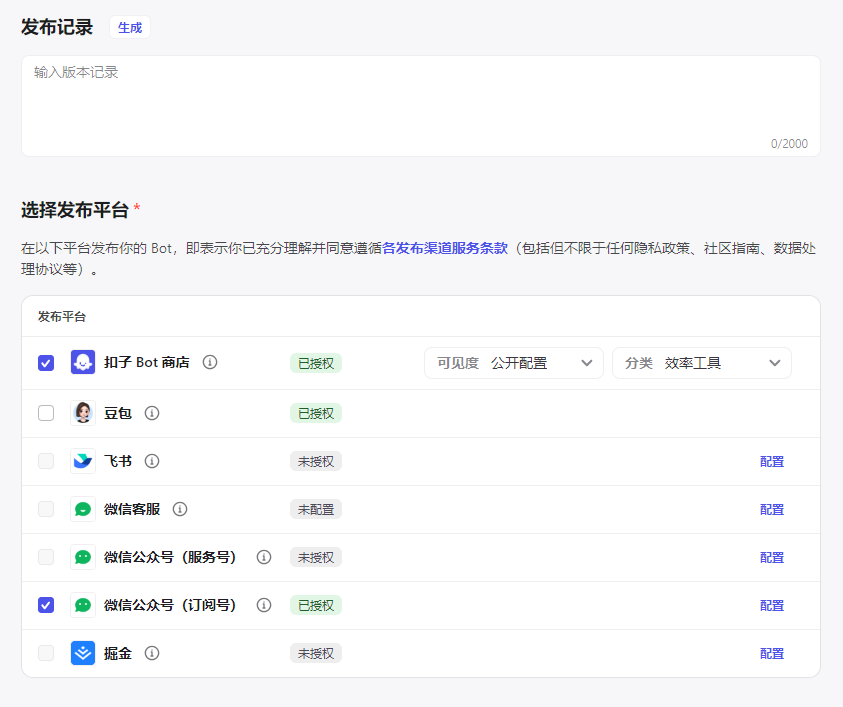
Task: Click 配置 in the 微信公众号（订阅号）row
Action: point(772,605)
